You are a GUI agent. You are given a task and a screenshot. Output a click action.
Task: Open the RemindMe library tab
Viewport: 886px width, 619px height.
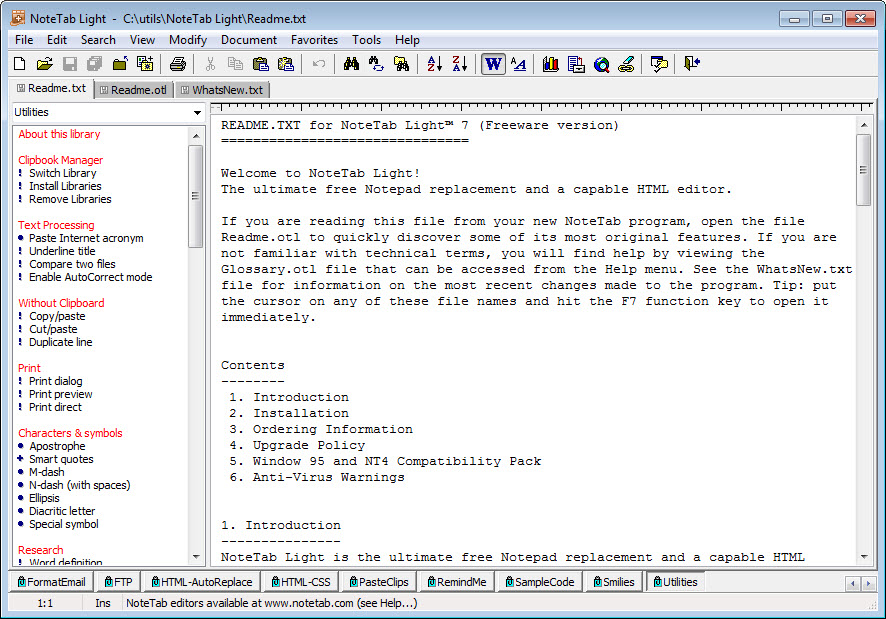coord(457,582)
